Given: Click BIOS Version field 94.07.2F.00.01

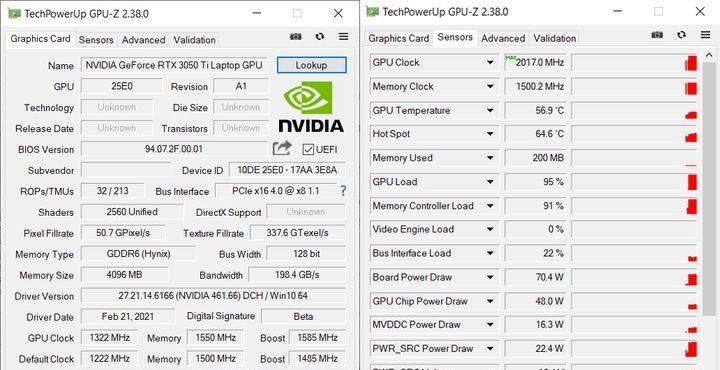Looking at the screenshot, I should pos(174,149).
